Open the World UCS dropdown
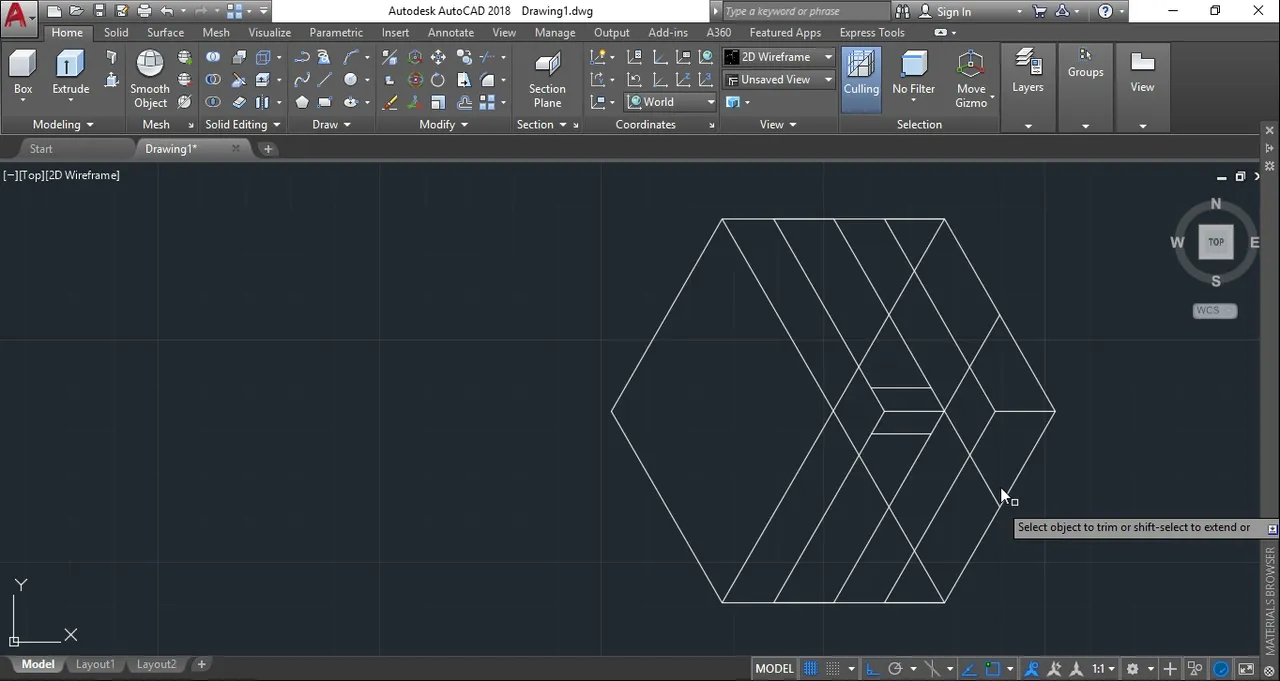Viewport: 1280px width, 681px height. click(x=671, y=102)
